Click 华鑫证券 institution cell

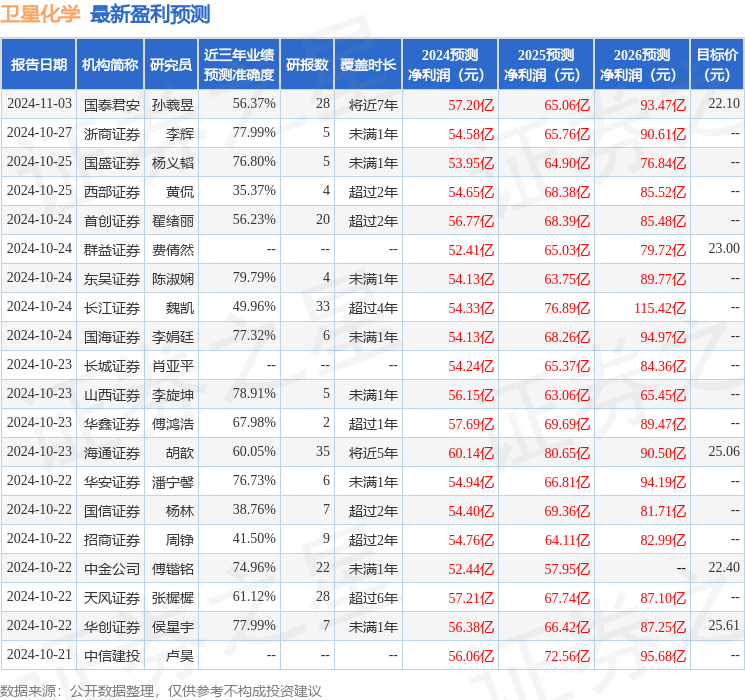tap(112, 424)
